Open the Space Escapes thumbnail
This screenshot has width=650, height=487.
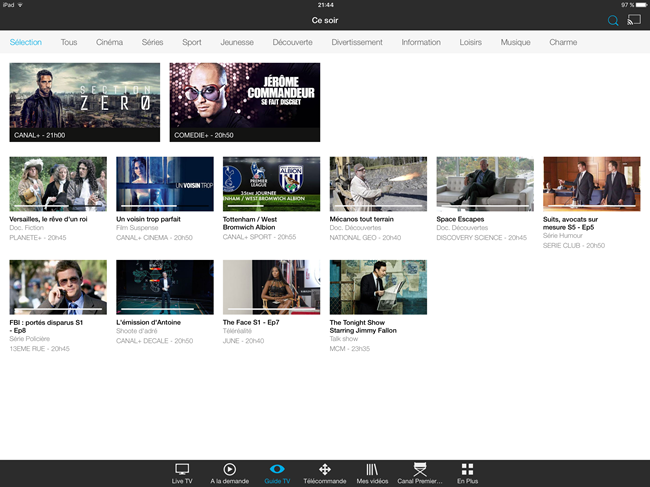(485, 184)
